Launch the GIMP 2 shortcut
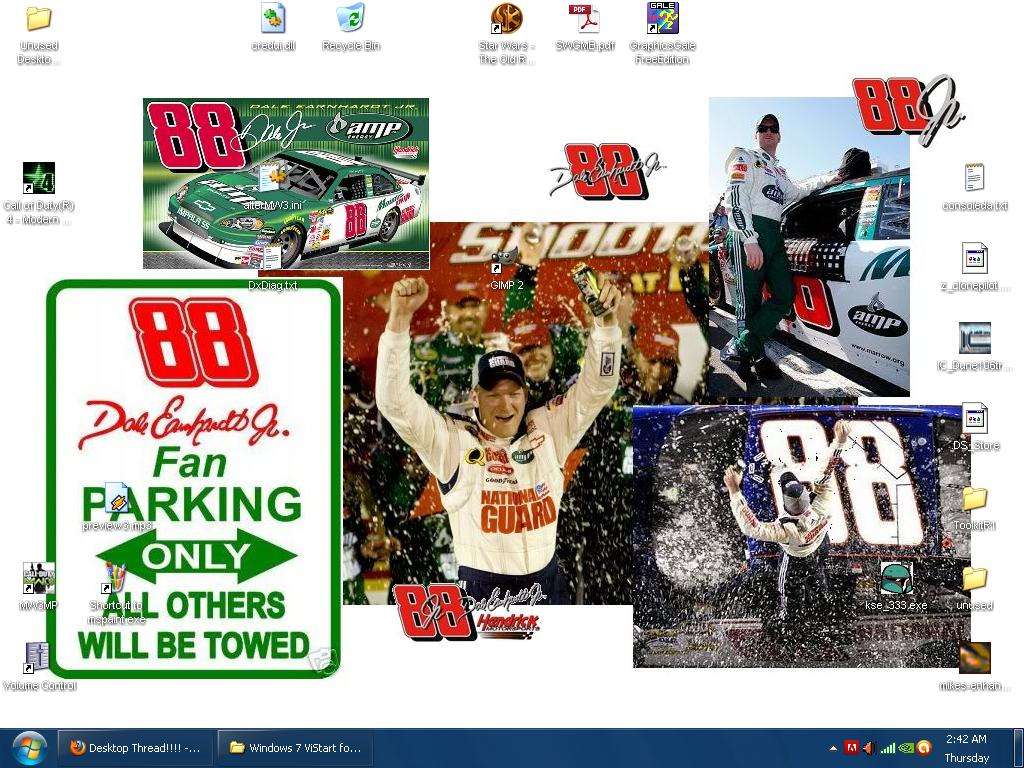Viewport: 1024px width, 768px height. [505, 259]
